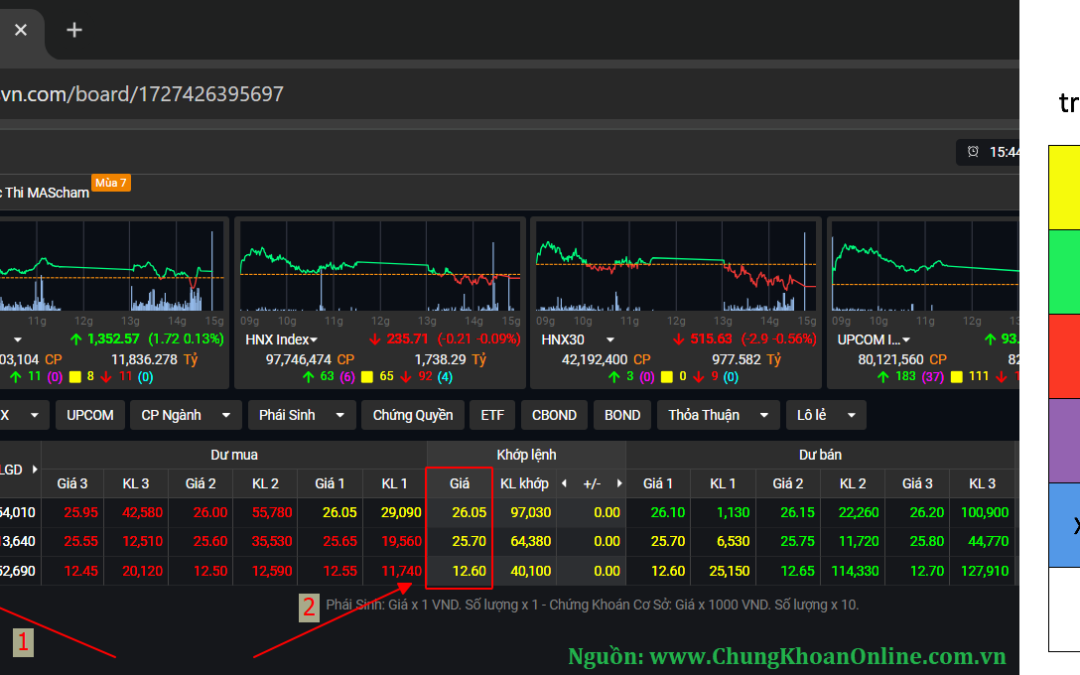Click the arrow next to the LGD header
This screenshot has width=1080, height=675.
pyautogui.click(x=36, y=469)
